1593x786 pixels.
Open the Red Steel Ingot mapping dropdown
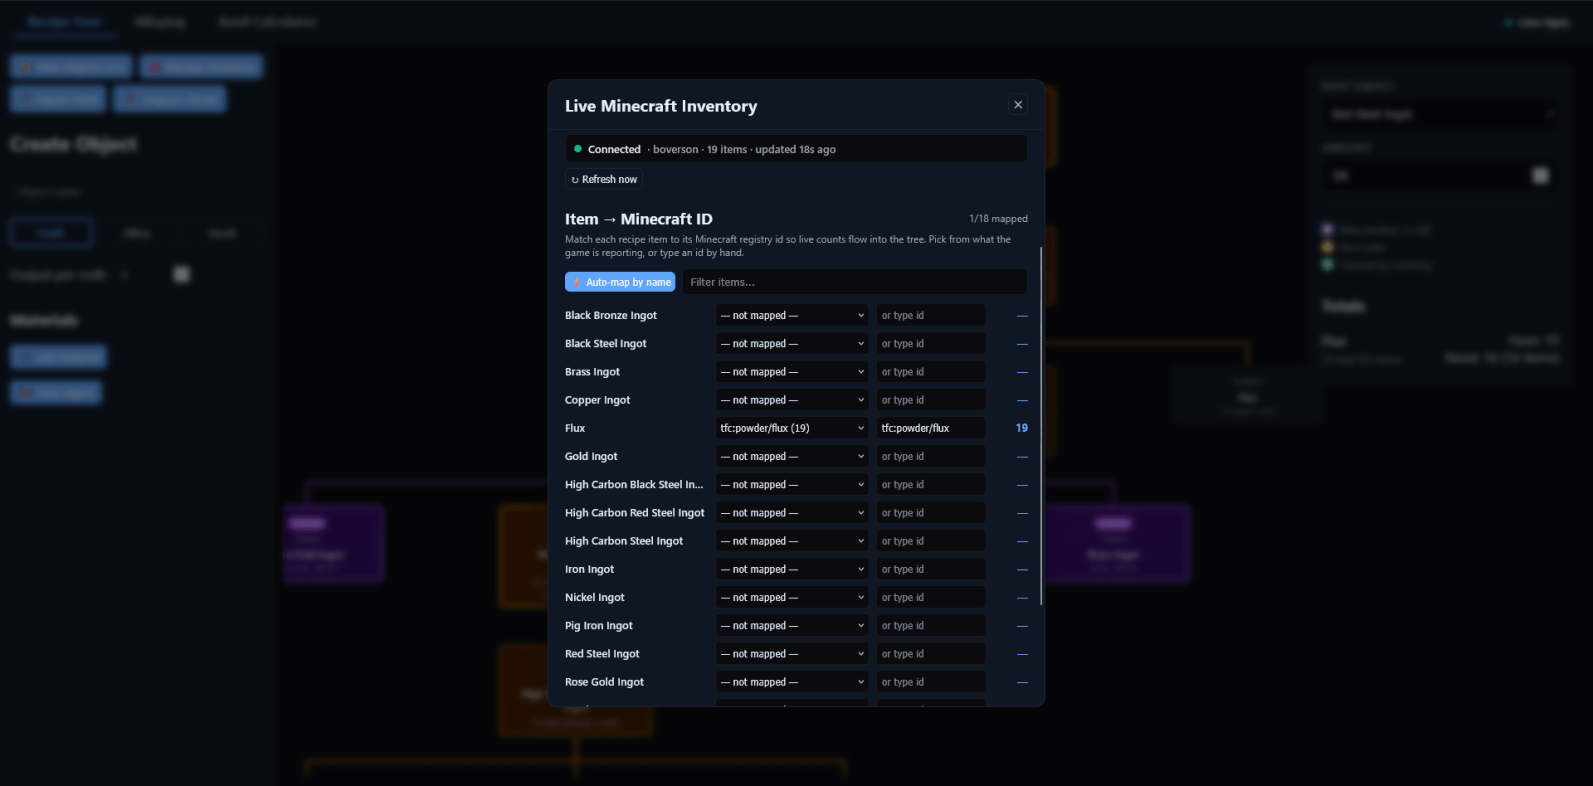[x=792, y=654]
